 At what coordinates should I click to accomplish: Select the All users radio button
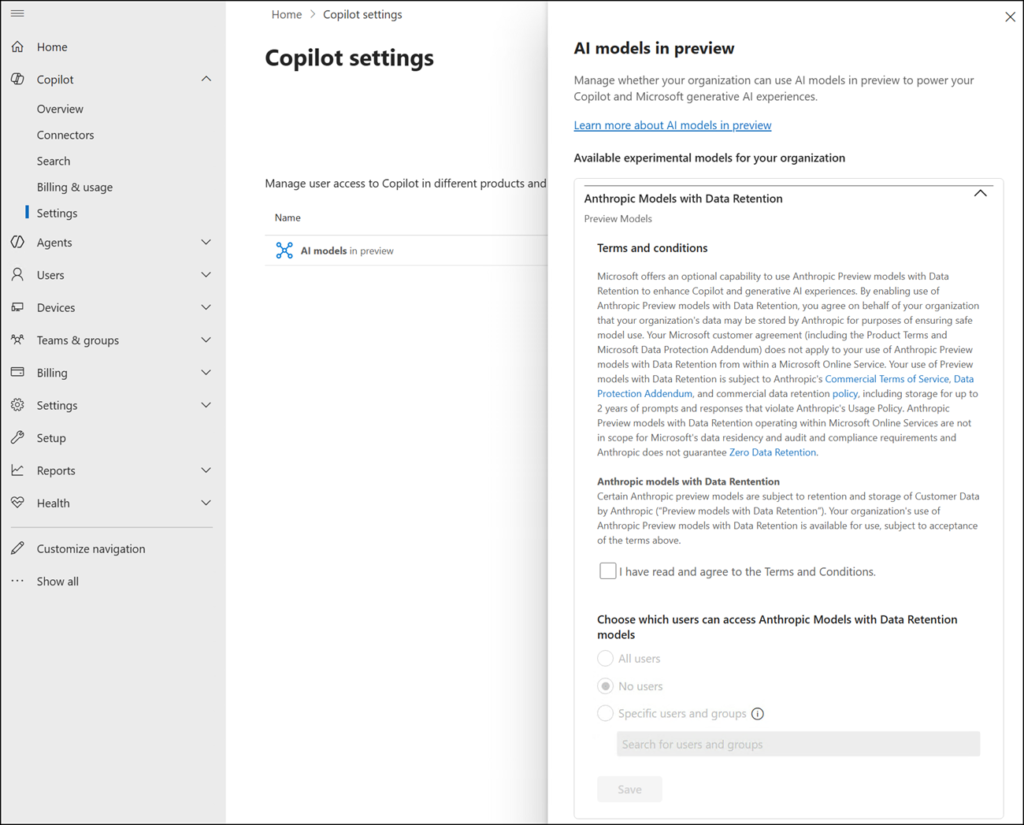[x=605, y=658]
